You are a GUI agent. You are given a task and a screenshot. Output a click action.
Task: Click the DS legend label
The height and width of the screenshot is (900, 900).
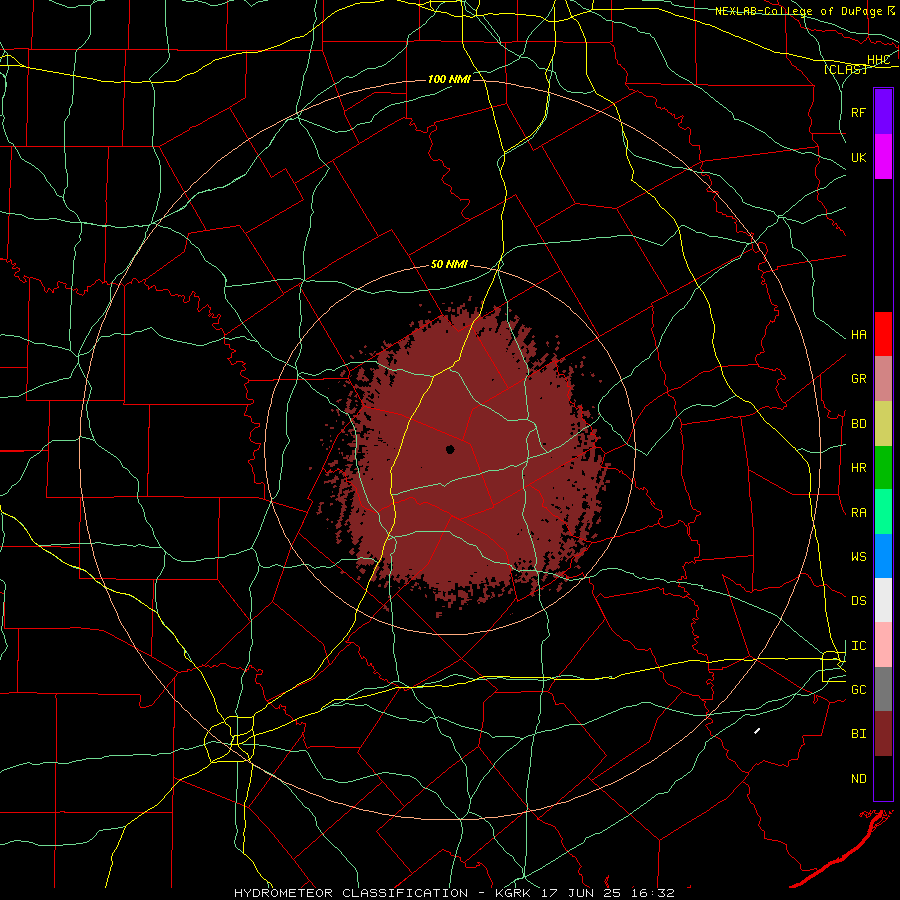[858, 600]
